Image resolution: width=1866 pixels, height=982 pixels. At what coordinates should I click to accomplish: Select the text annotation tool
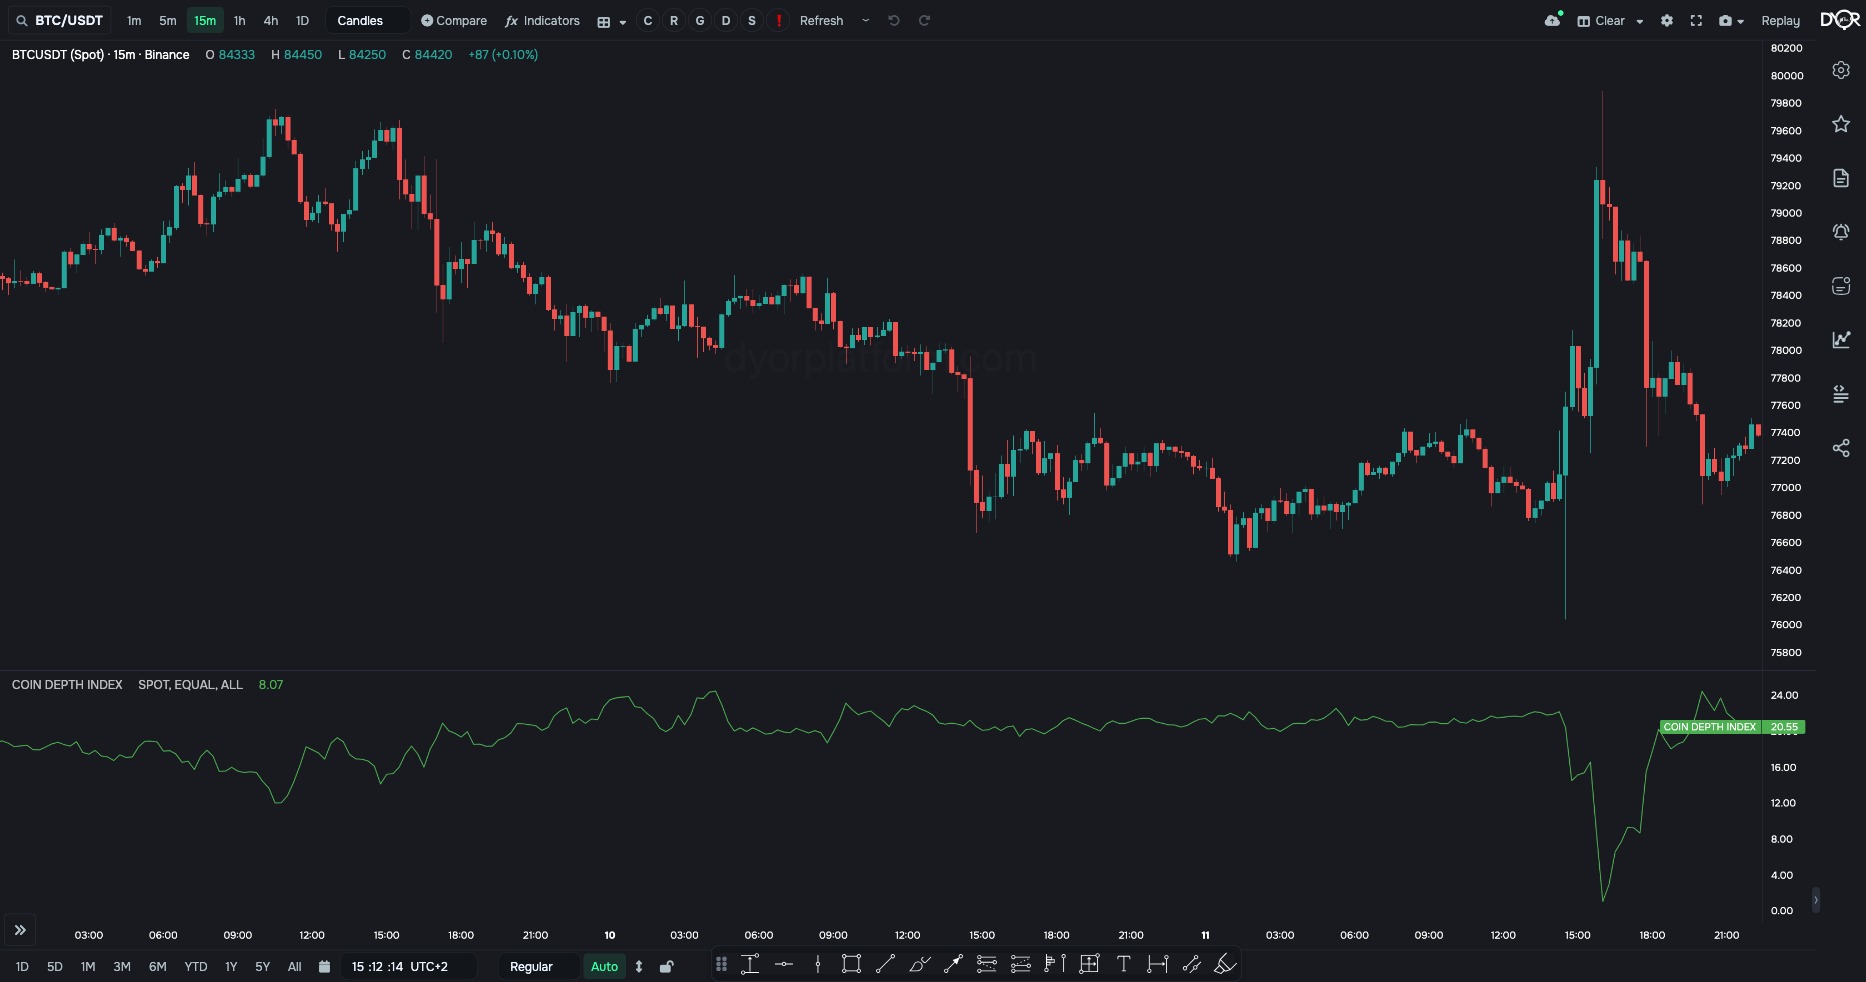click(1123, 964)
